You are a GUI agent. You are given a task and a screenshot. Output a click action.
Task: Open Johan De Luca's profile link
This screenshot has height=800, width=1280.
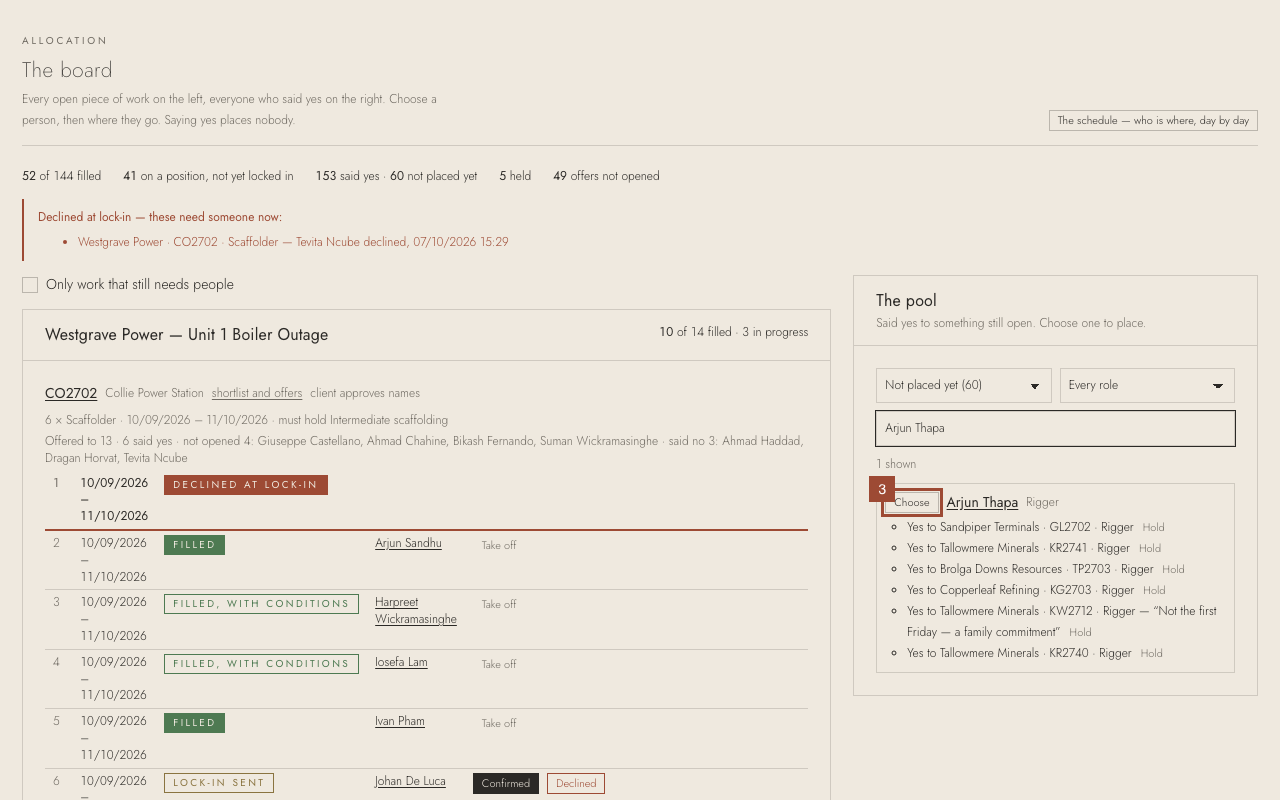click(x=410, y=781)
